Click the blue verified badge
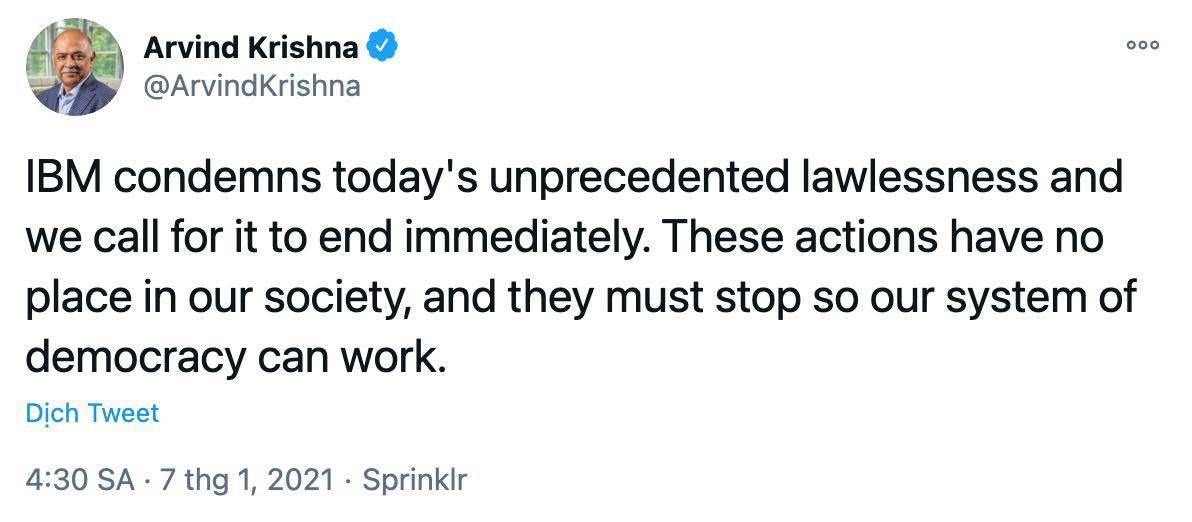The image size is (1192, 522). point(383,46)
